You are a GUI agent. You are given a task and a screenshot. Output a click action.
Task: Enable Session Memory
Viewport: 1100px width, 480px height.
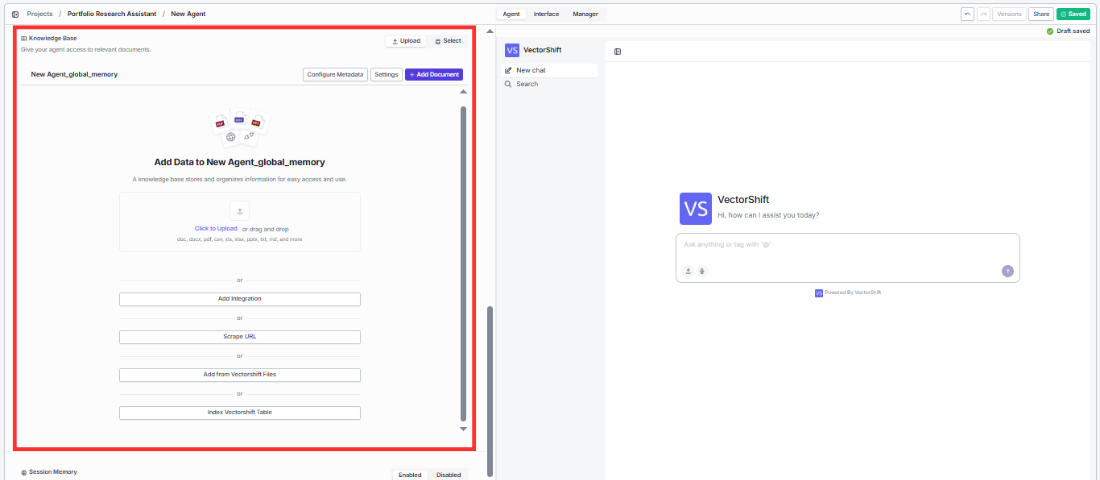pos(410,475)
